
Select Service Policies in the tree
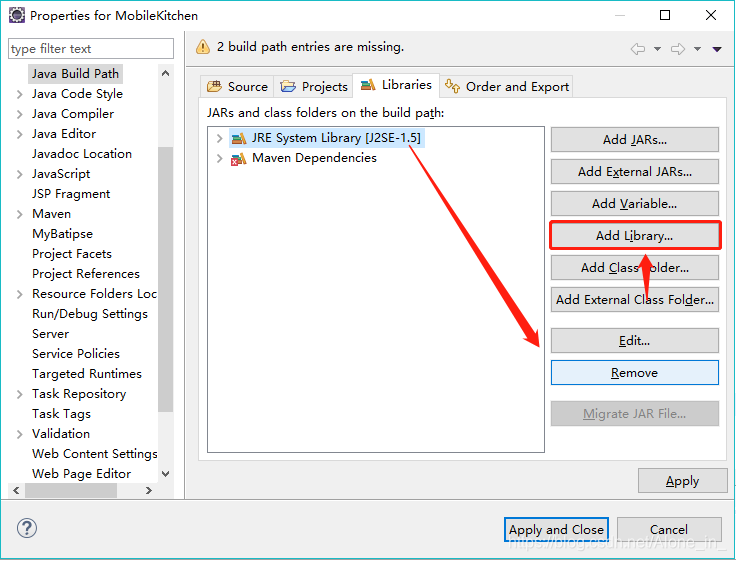(76, 354)
